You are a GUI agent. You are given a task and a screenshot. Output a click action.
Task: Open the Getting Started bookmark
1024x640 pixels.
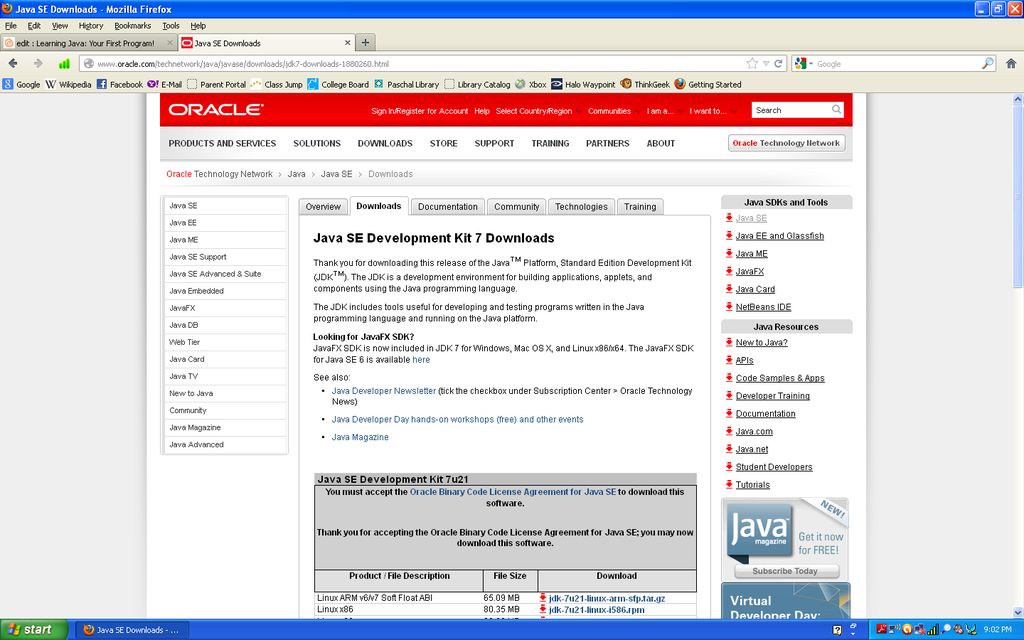(708, 84)
